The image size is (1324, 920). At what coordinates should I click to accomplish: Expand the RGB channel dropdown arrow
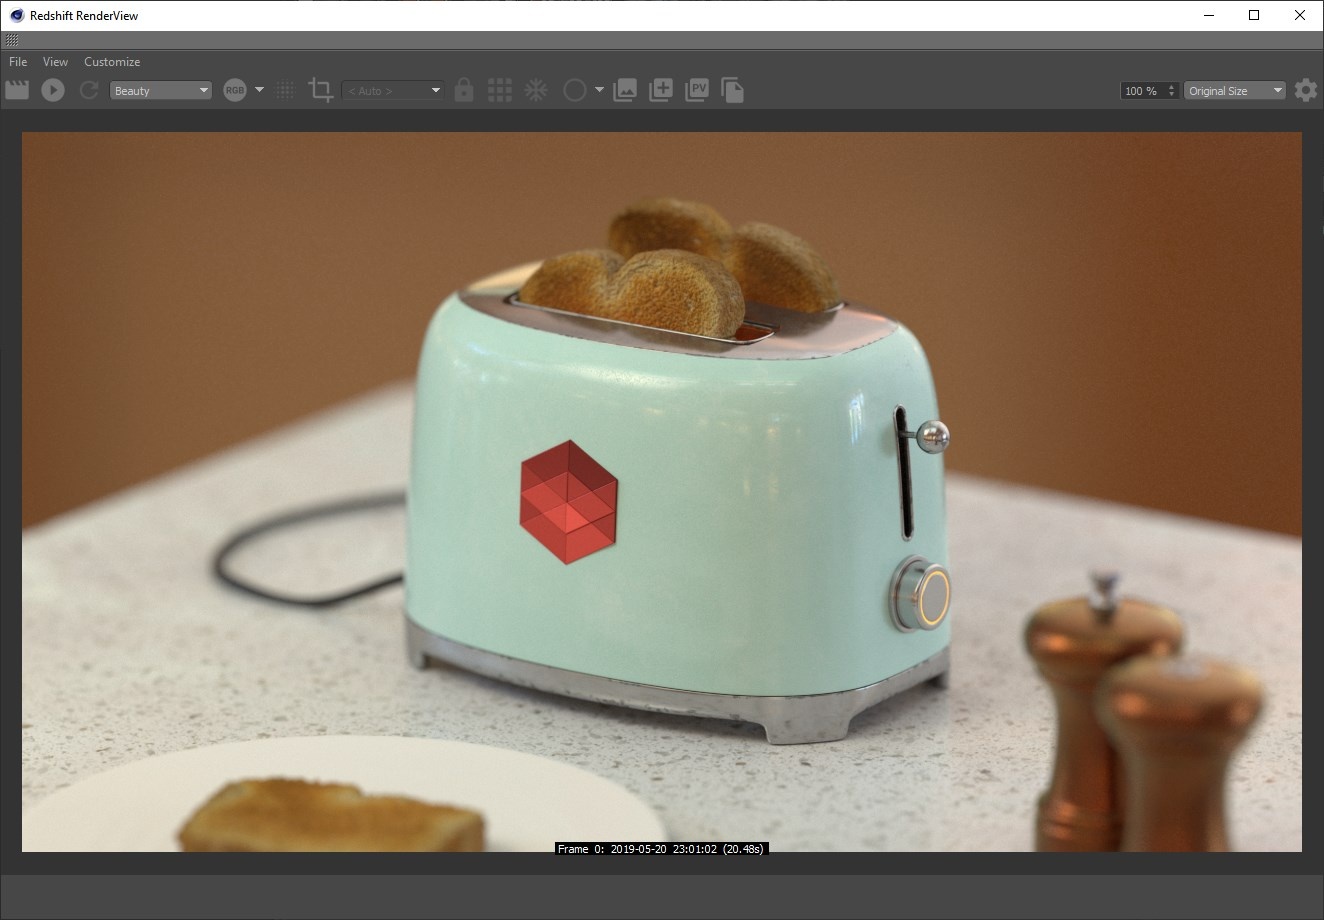tap(260, 90)
